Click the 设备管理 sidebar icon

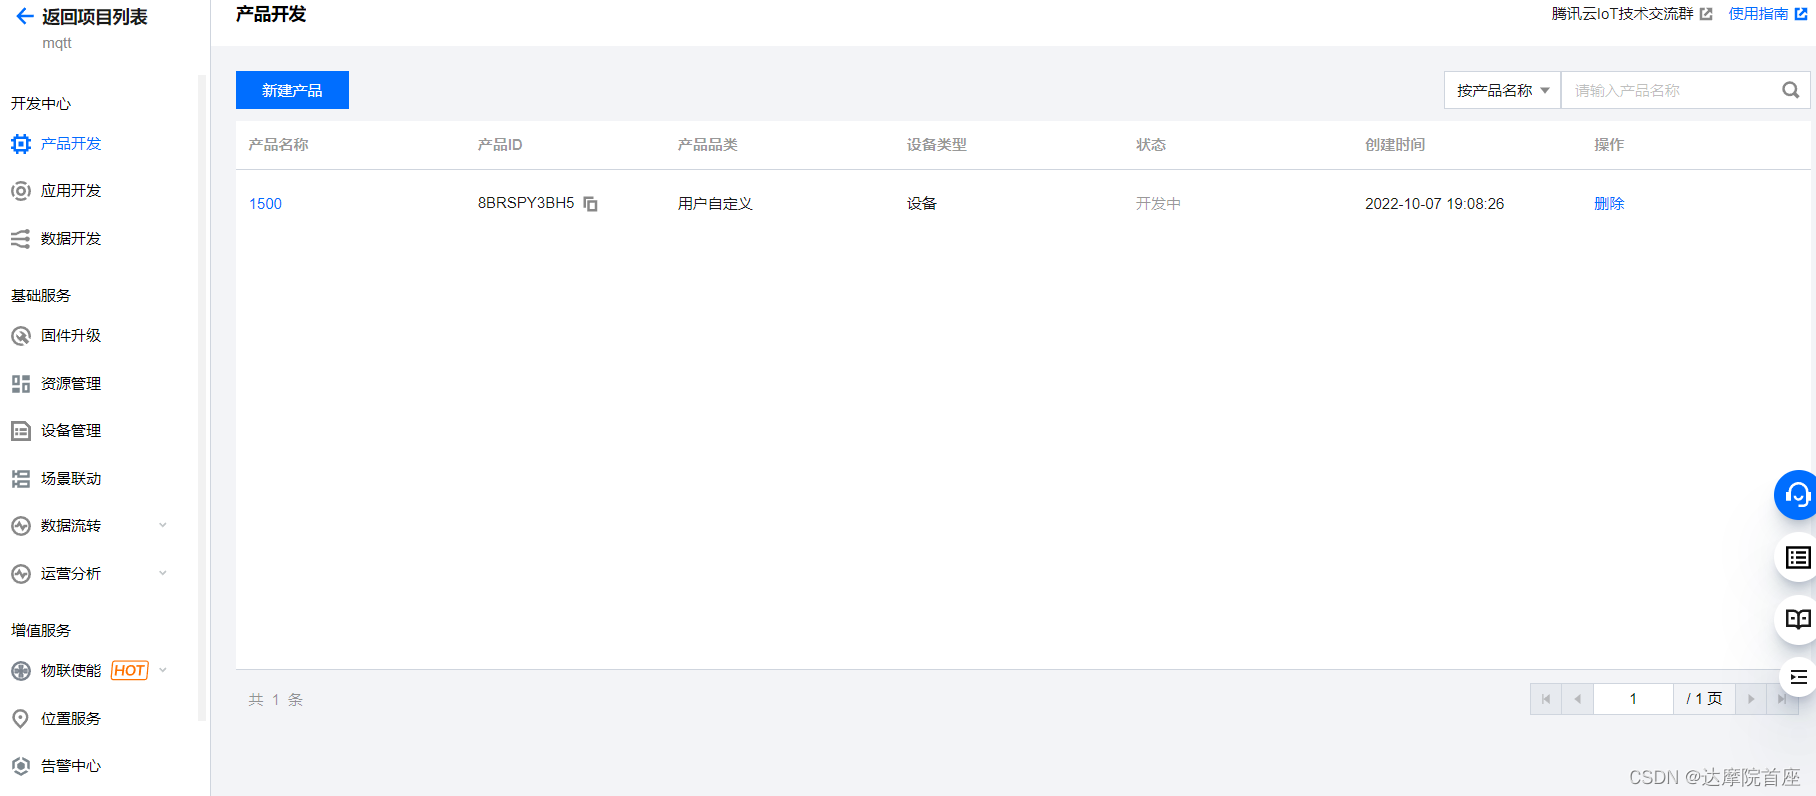21,431
